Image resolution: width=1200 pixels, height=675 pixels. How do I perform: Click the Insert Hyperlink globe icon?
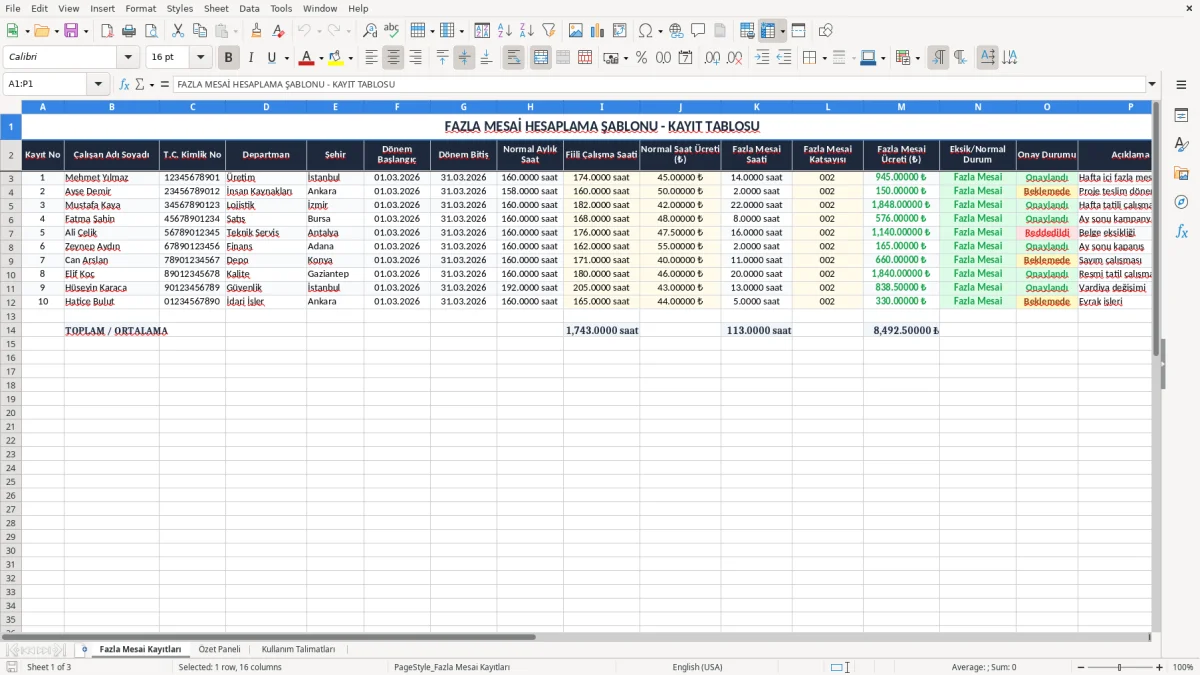click(677, 31)
